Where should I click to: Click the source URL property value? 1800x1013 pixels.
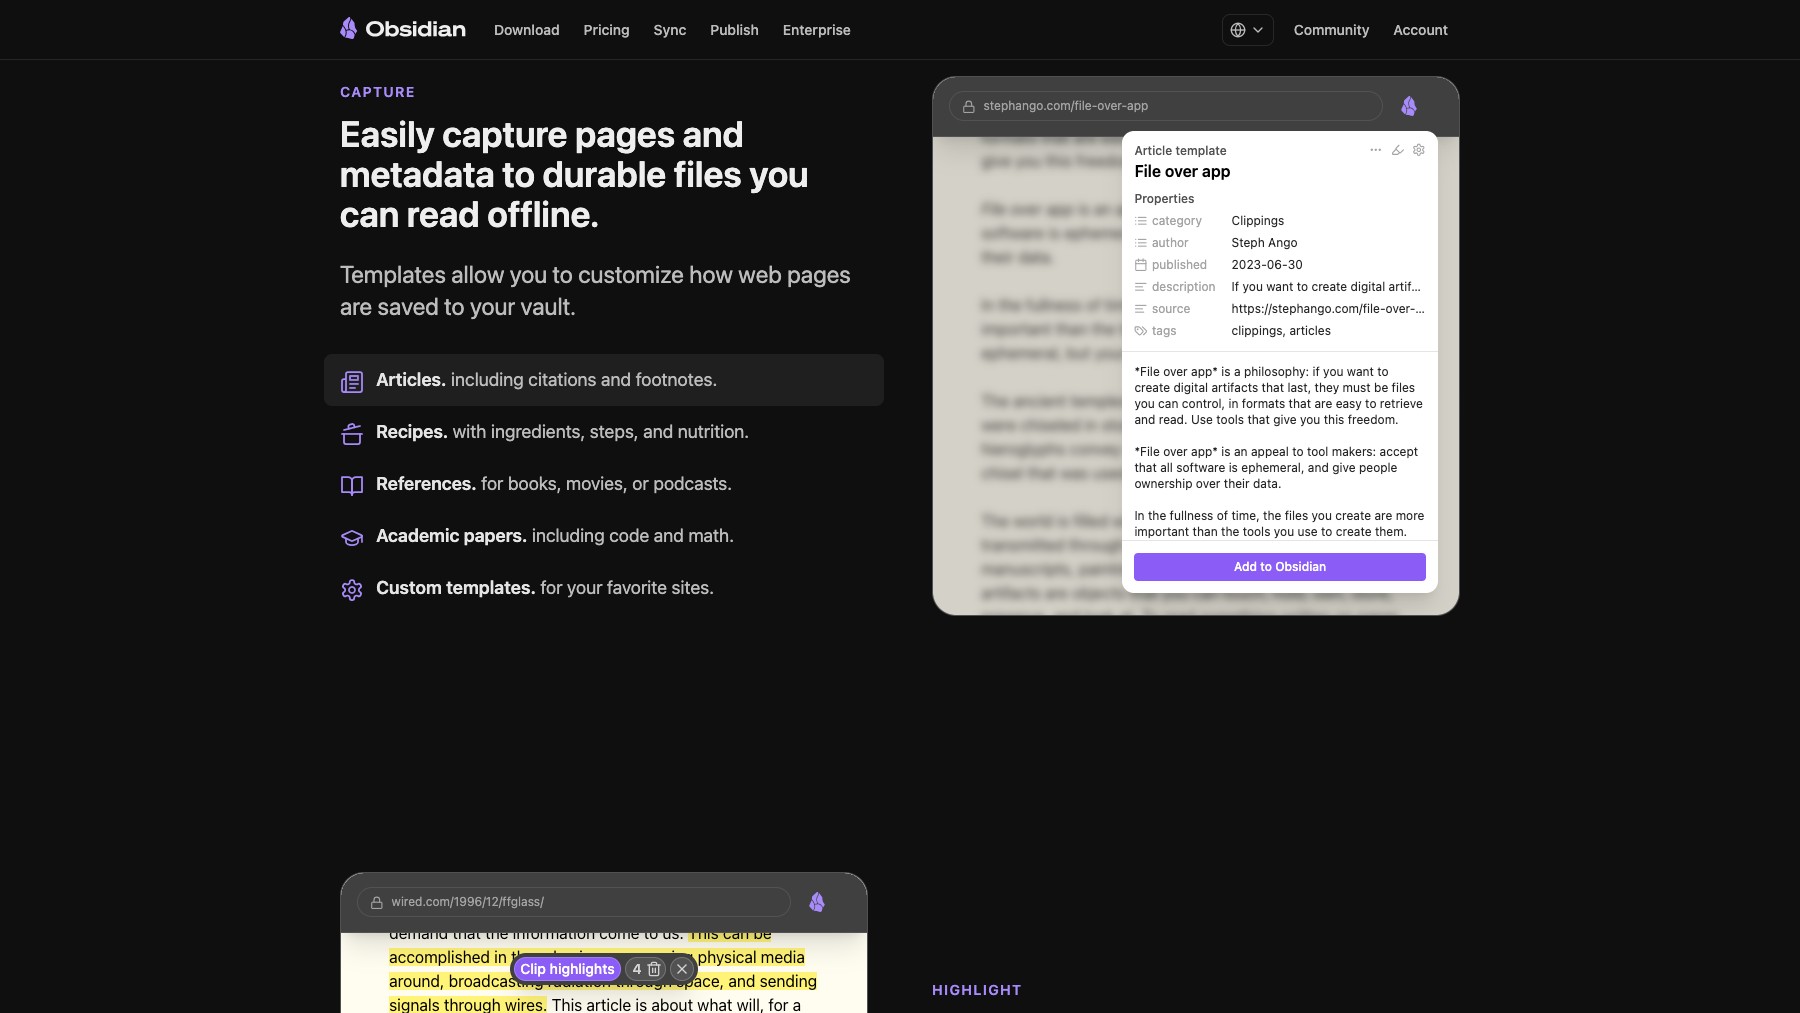[x=1328, y=309]
